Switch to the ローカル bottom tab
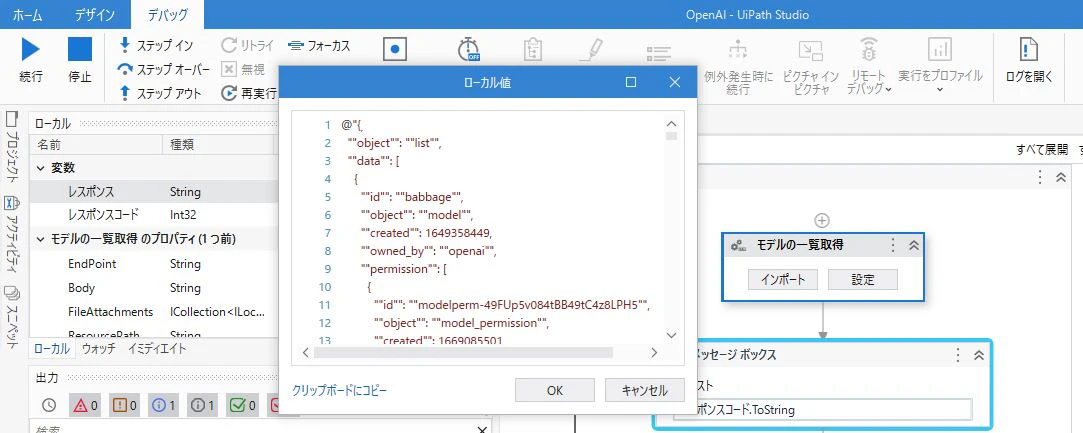The image size is (1083, 433). coord(52,349)
